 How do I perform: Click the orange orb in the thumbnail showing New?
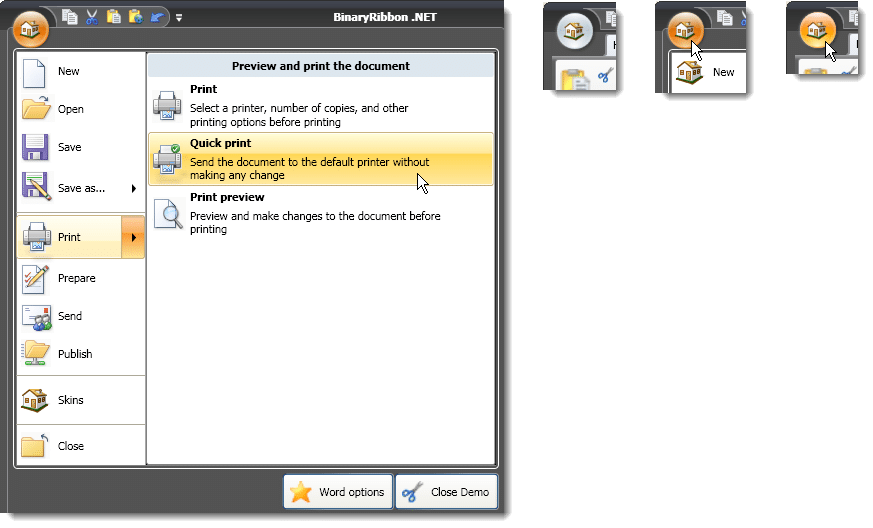(x=685, y=30)
